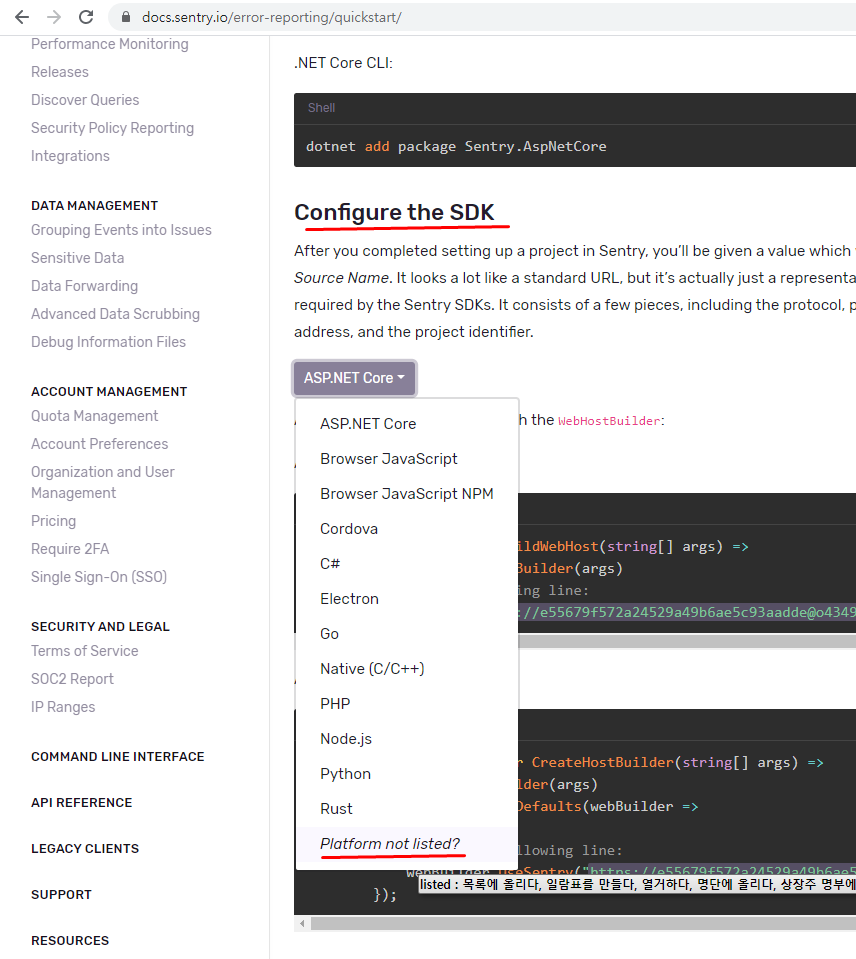This screenshot has width=856, height=959.
Task: Expand the API REFERENCE section
Action: pyautogui.click(x=82, y=802)
